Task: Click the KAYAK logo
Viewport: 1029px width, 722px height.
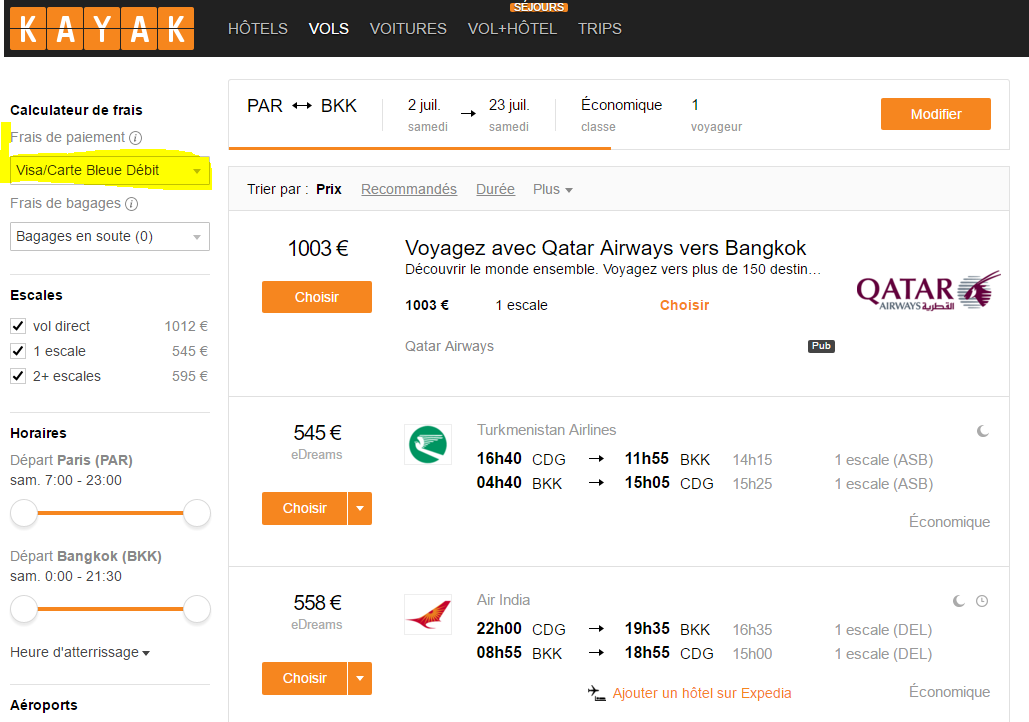Action: tap(102, 28)
